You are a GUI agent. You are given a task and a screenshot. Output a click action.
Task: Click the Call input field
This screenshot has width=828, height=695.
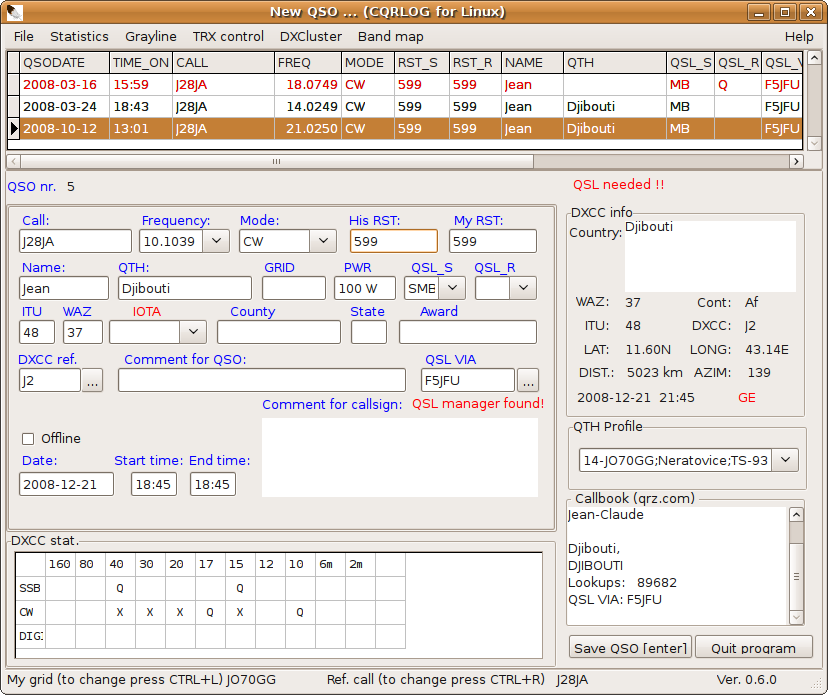coord(75,241)
